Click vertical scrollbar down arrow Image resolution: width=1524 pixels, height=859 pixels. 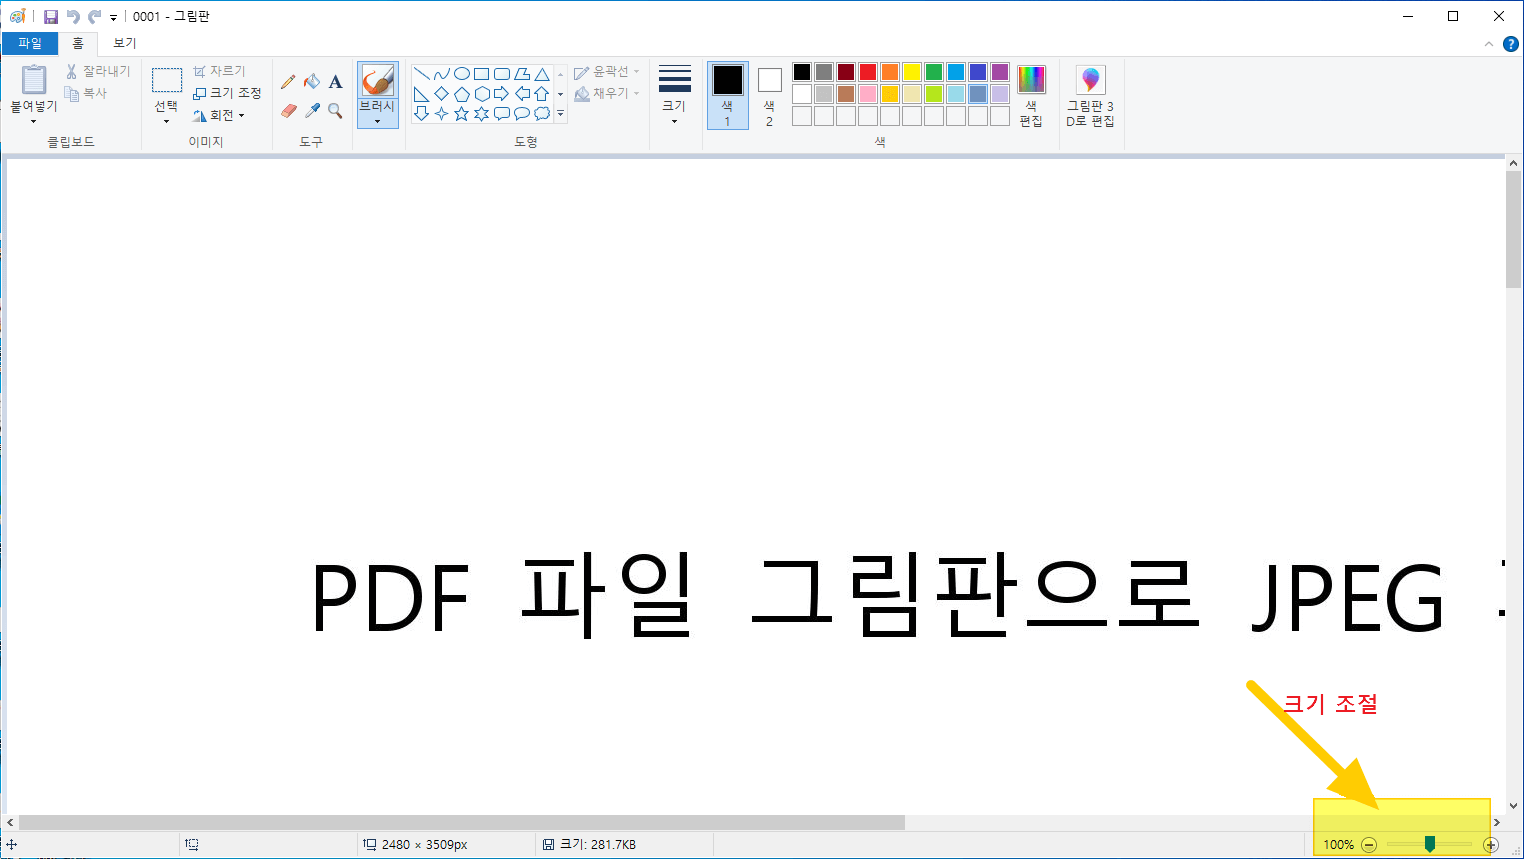click(1513, 805)
